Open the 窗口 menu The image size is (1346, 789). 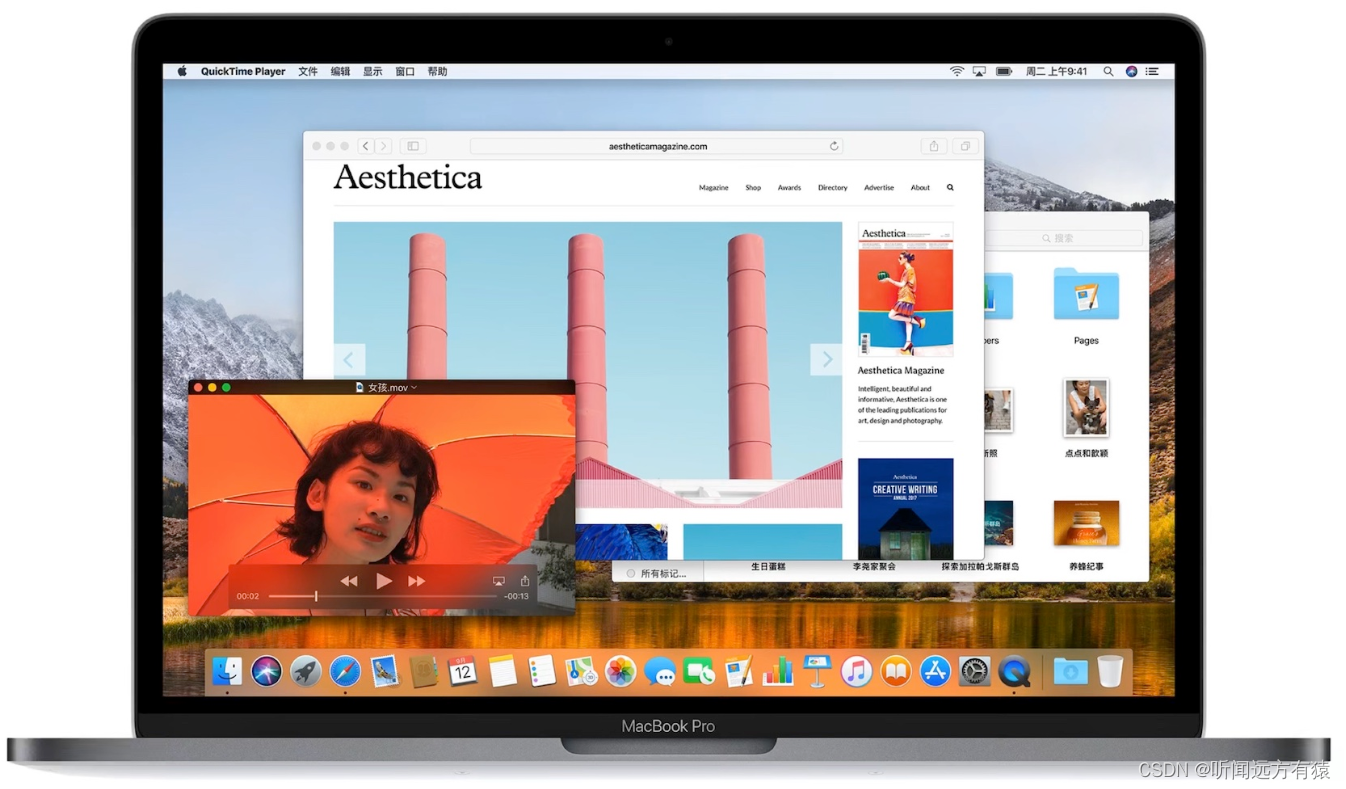coord(405,72)
